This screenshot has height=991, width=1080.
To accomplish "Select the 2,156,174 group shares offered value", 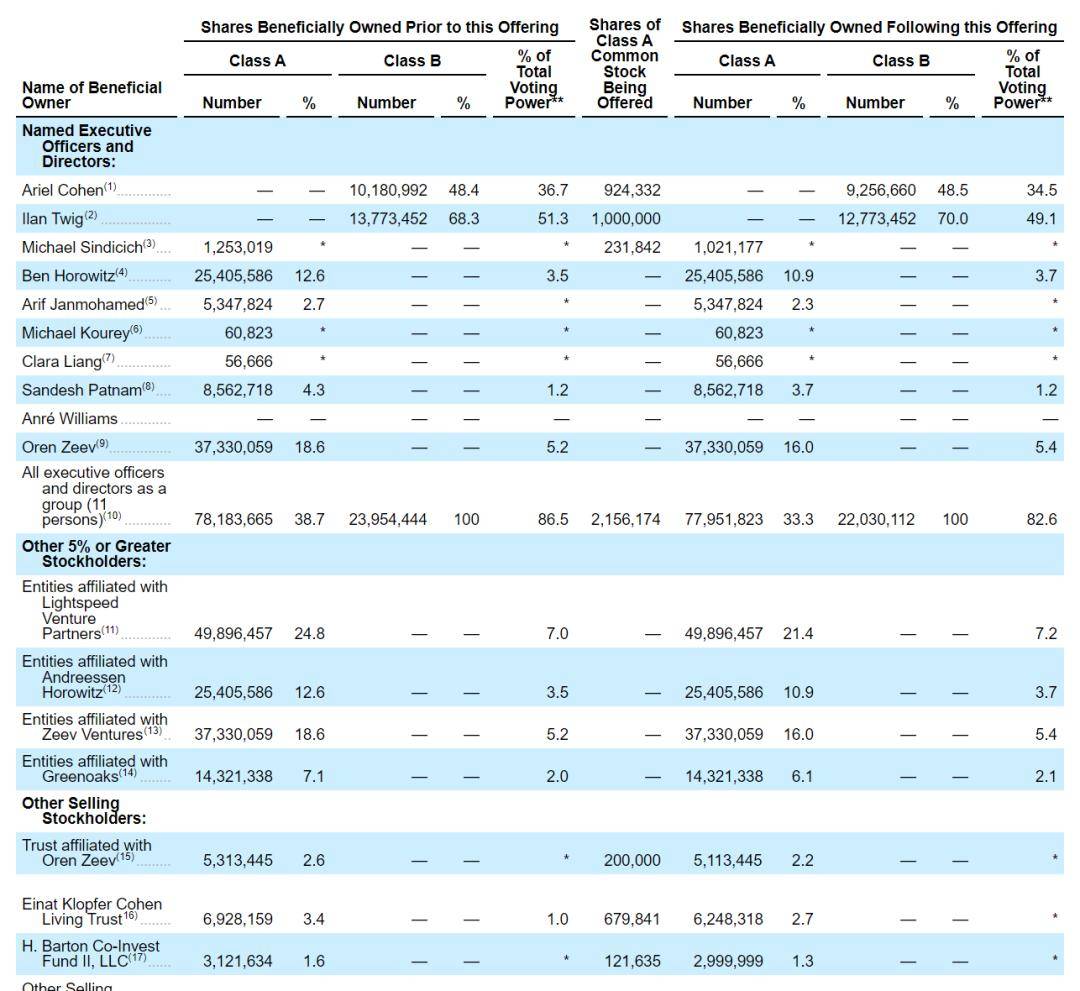I will tap(625, 520).
